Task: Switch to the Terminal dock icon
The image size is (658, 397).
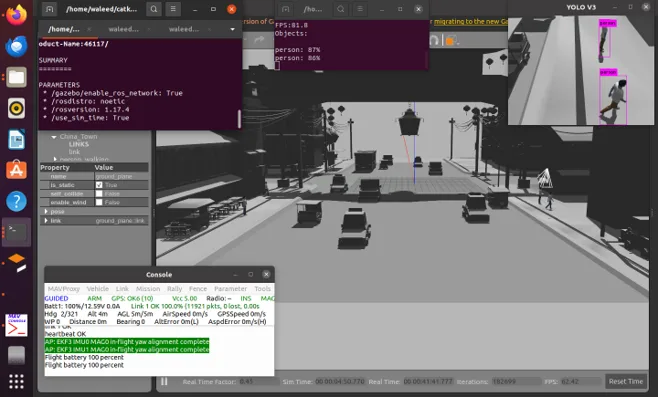Action: [16, 232]
